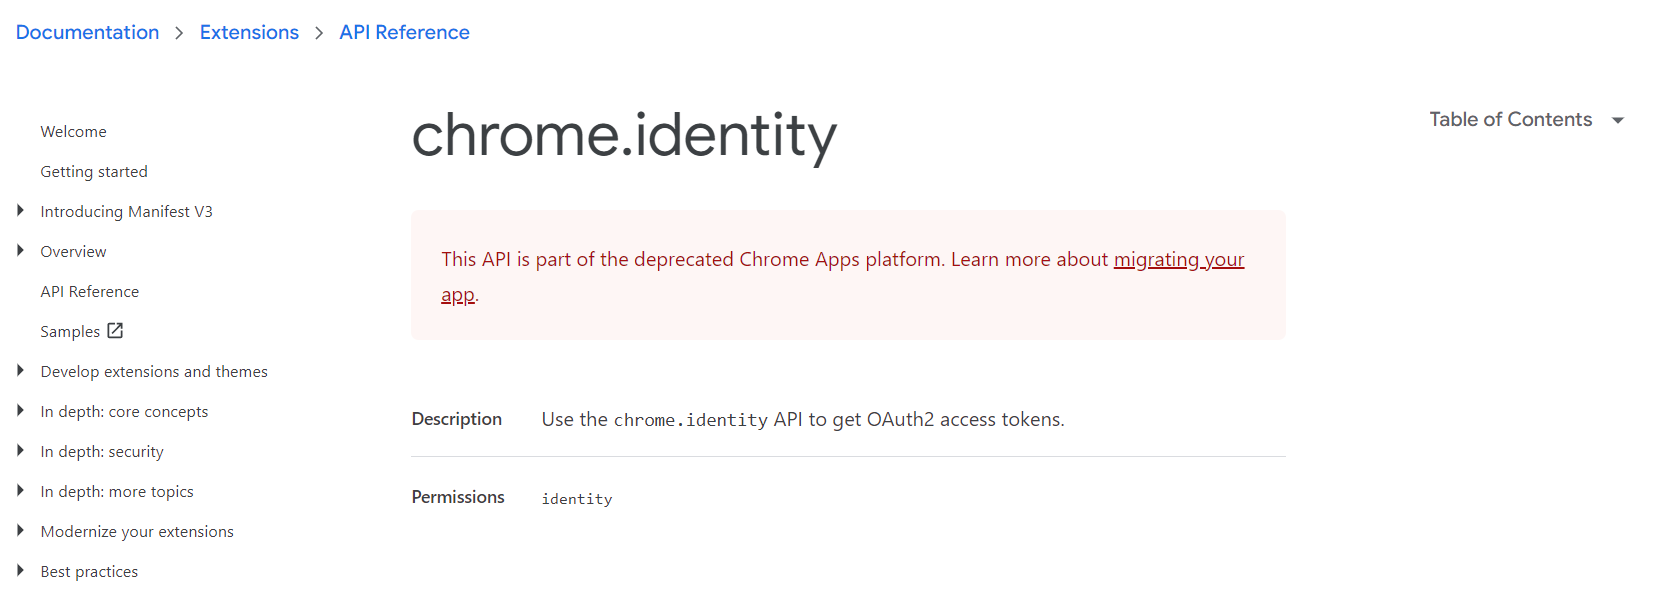1657x593 pixels.
Task: Click API Reference in the breadcrumb
Action: (404, 32)
